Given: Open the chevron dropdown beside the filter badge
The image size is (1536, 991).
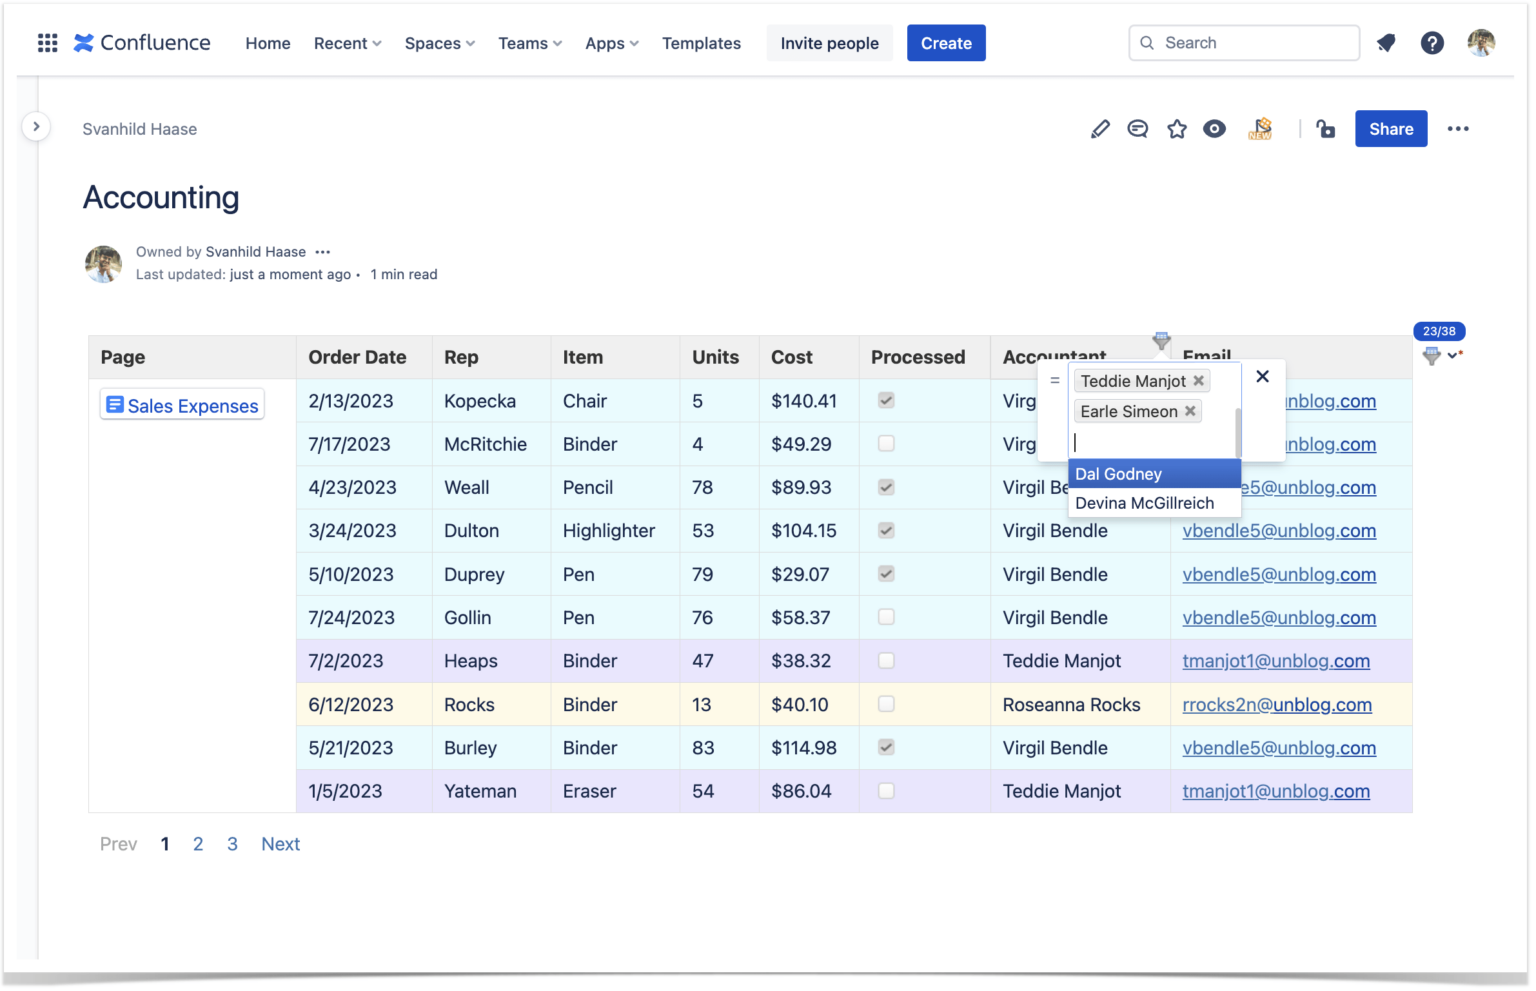Looking at the screenshot, I should pos(1454,354).
